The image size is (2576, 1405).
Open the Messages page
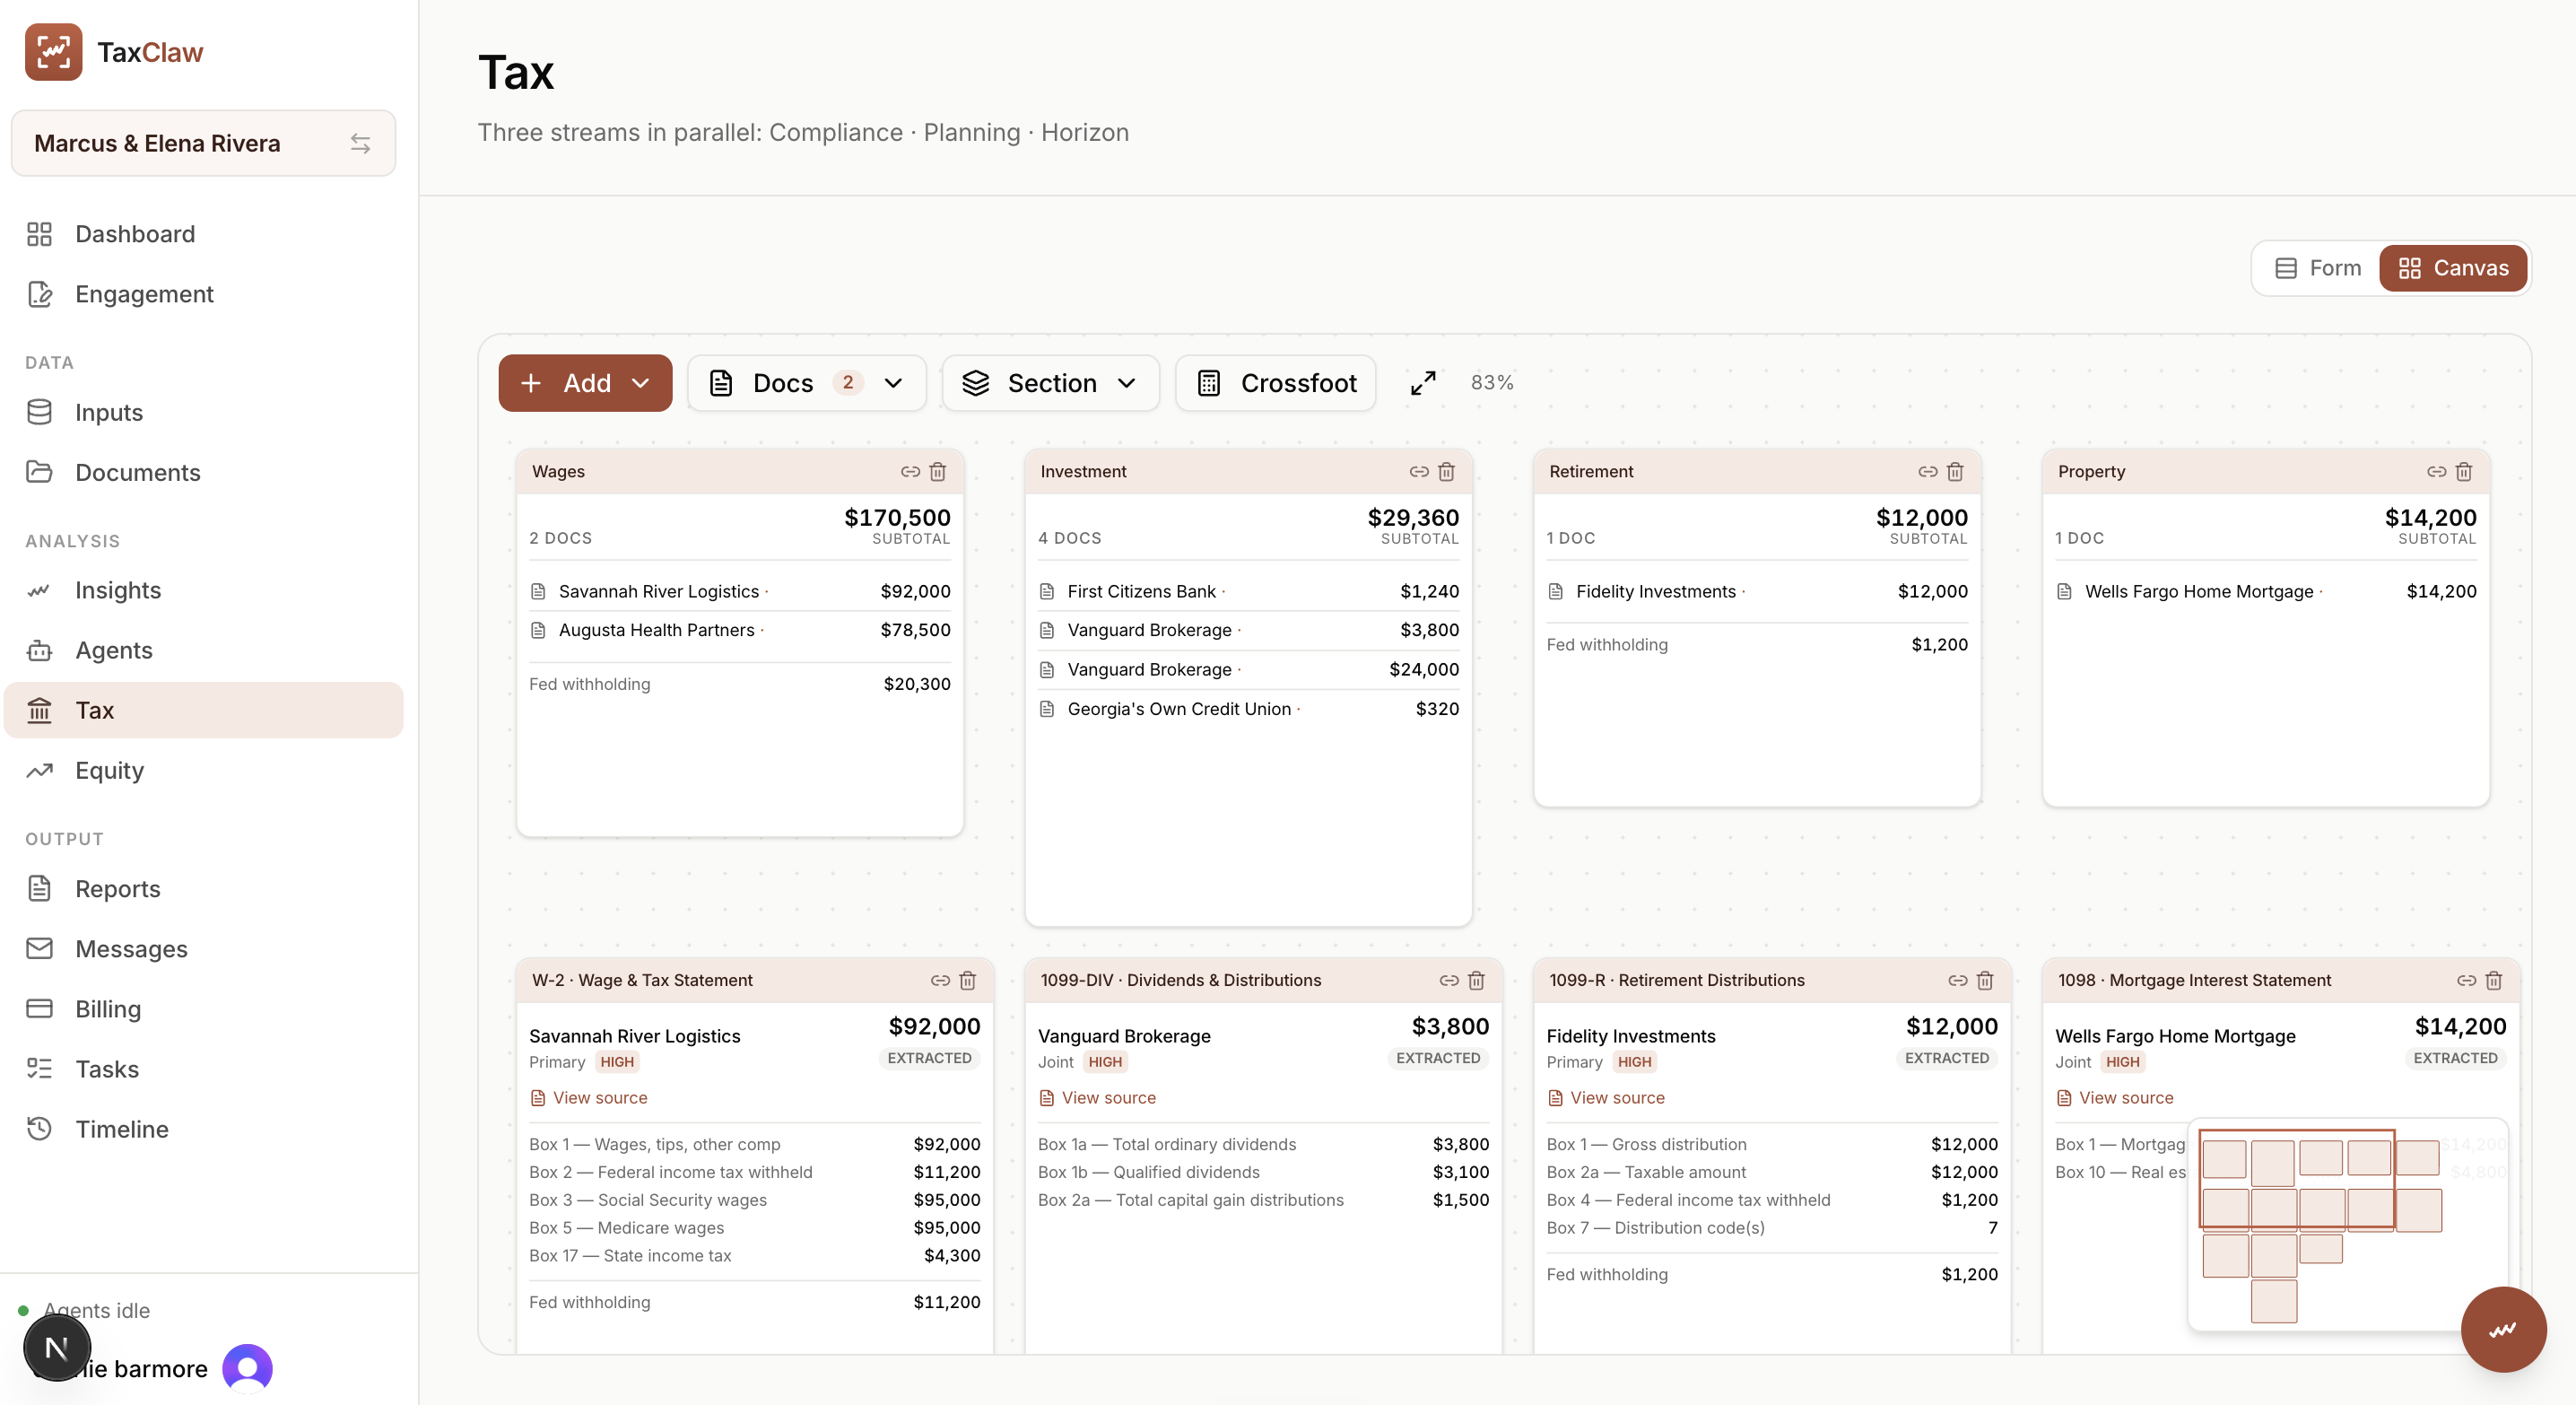pyautogui.click(x=204, y=948)
